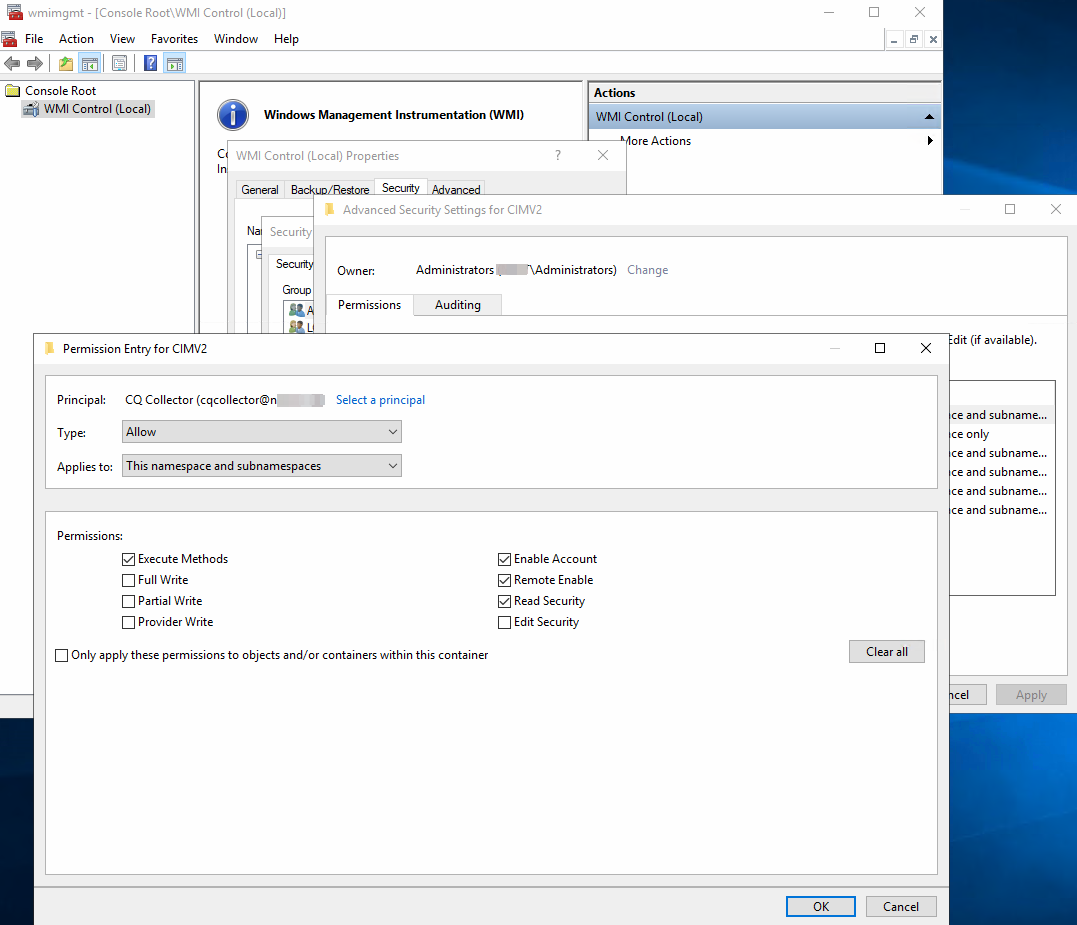This screenshot has width=1077, height=925.
Task: Click the question-mark help icon in WMI Control Properties
Action: [558, 155]
